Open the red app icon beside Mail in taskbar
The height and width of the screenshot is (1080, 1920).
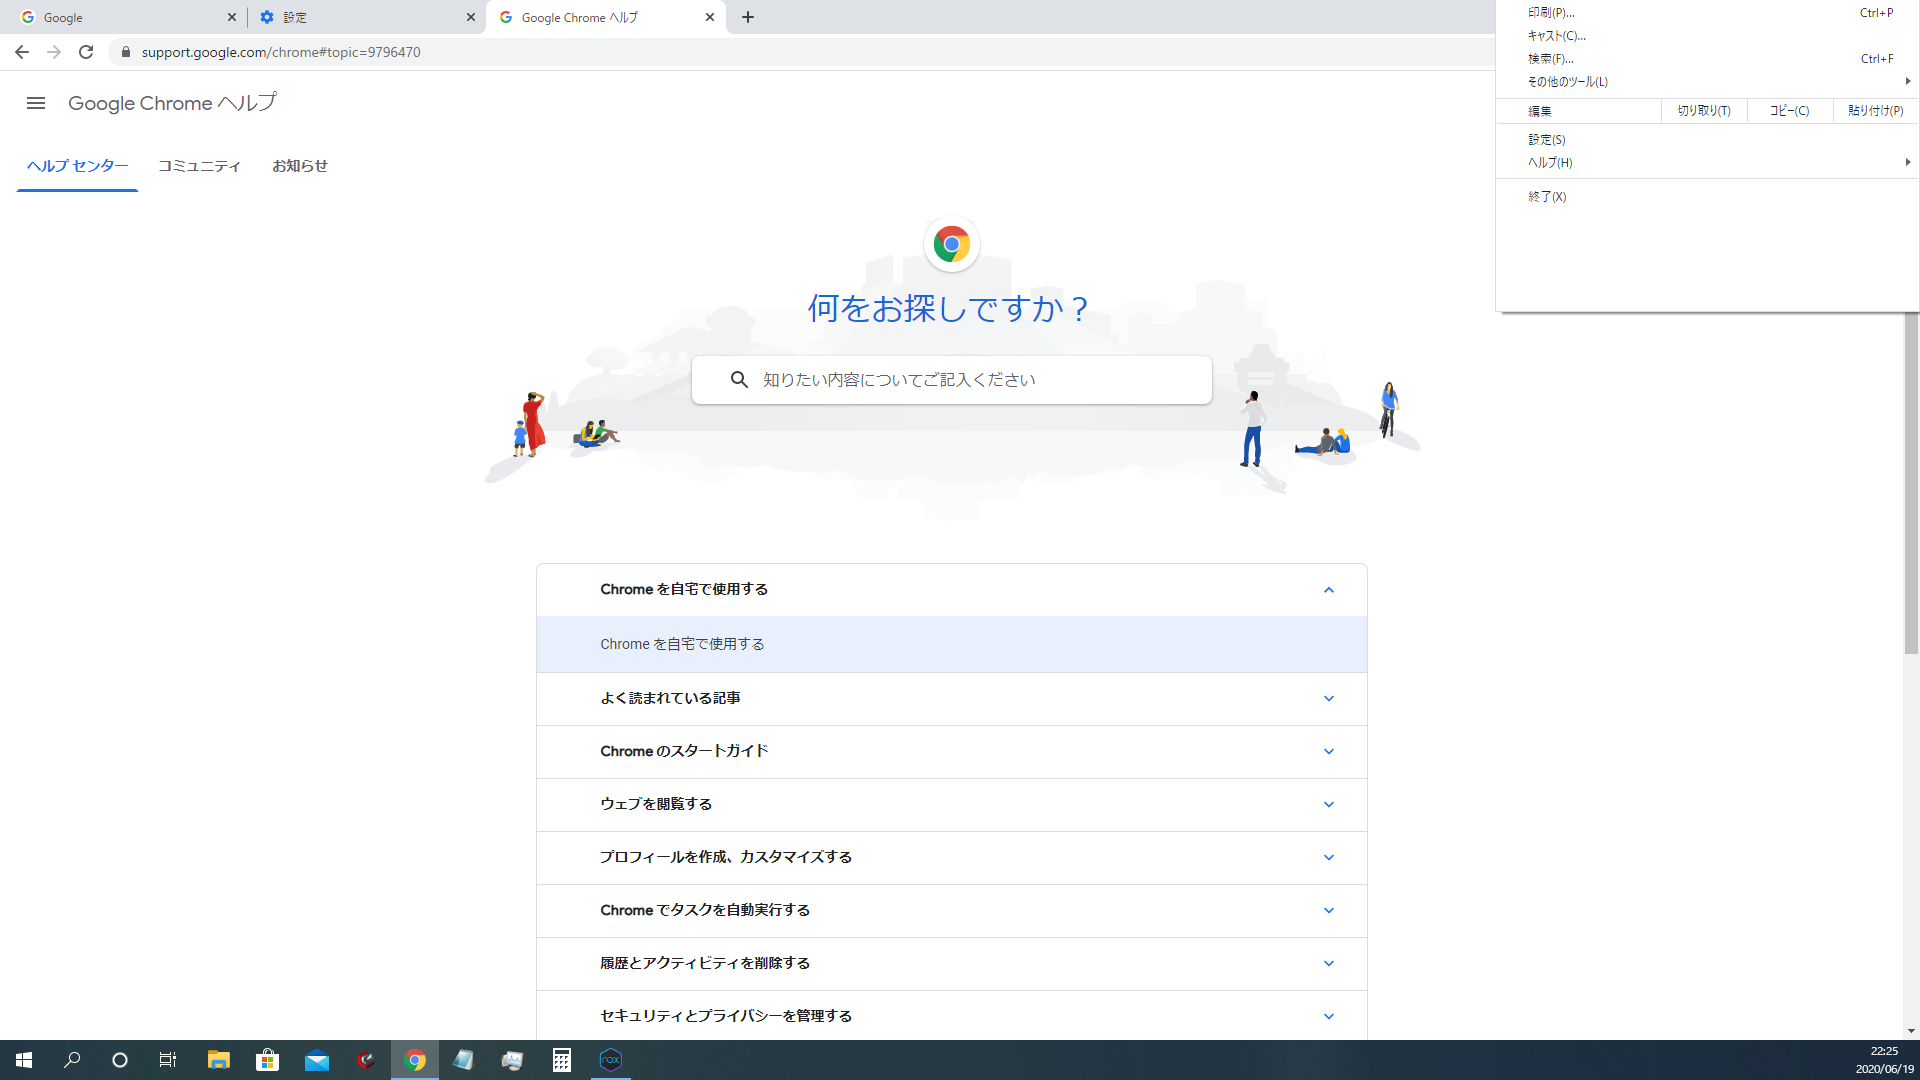[366, 1060]
